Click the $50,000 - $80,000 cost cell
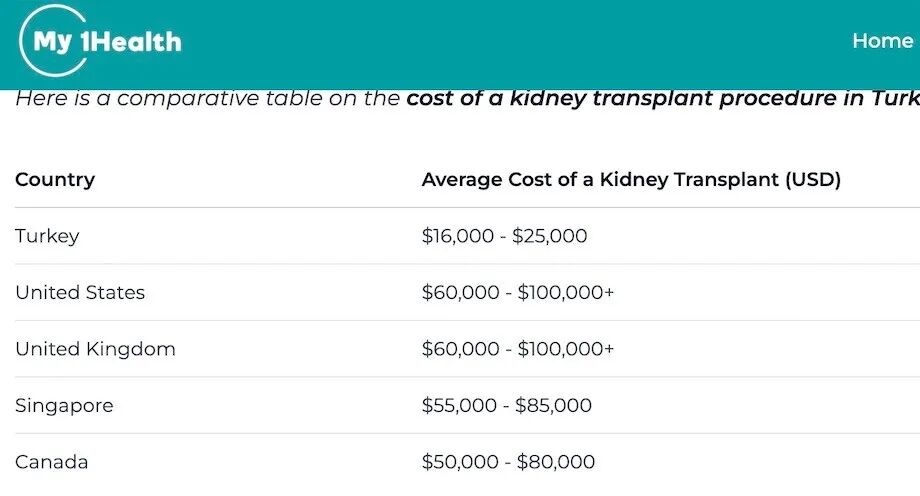The image size is (920, 496). click(x=508, y=462)
